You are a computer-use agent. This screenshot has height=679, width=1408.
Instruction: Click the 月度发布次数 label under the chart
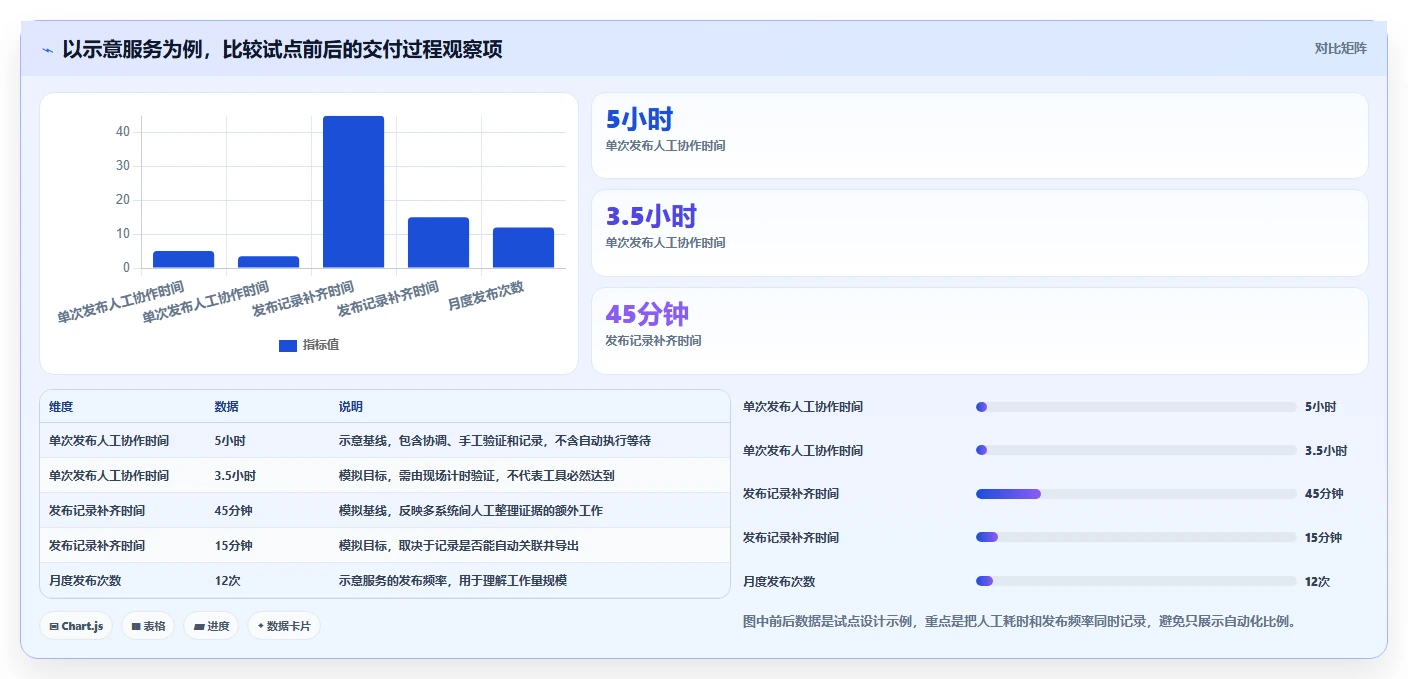point(487,296)
